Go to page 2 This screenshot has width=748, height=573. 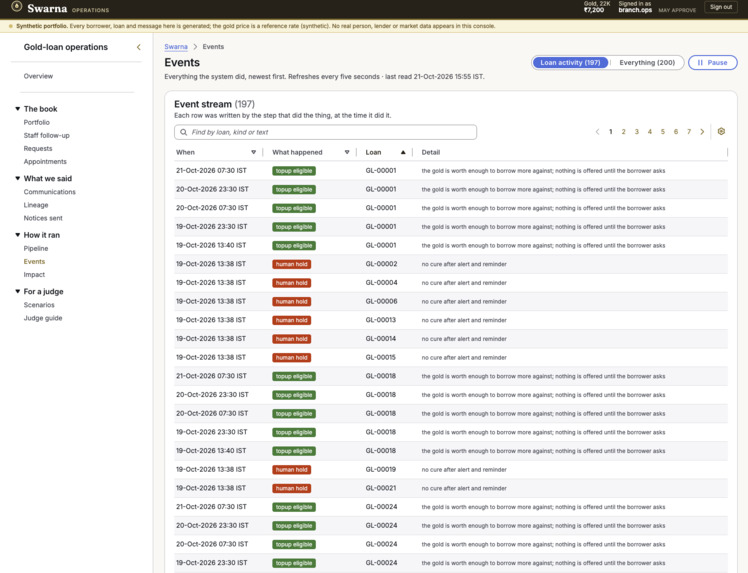point(623,132)
